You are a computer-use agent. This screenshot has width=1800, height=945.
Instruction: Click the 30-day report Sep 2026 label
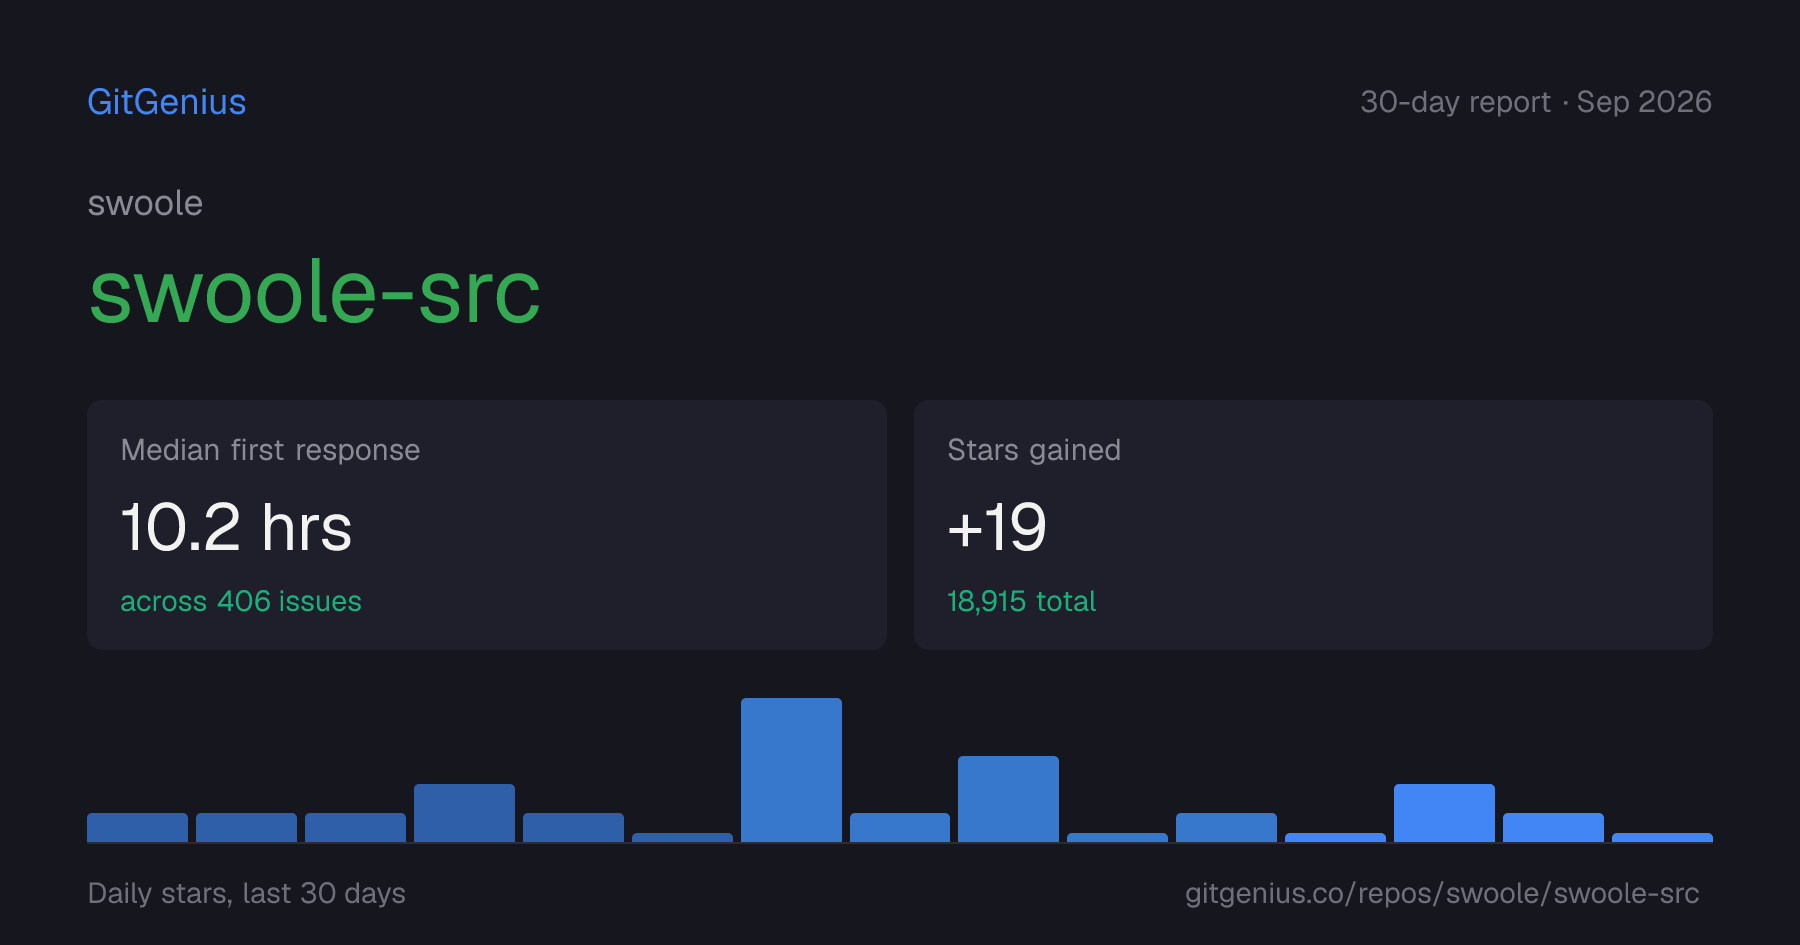pos(1536,102)
